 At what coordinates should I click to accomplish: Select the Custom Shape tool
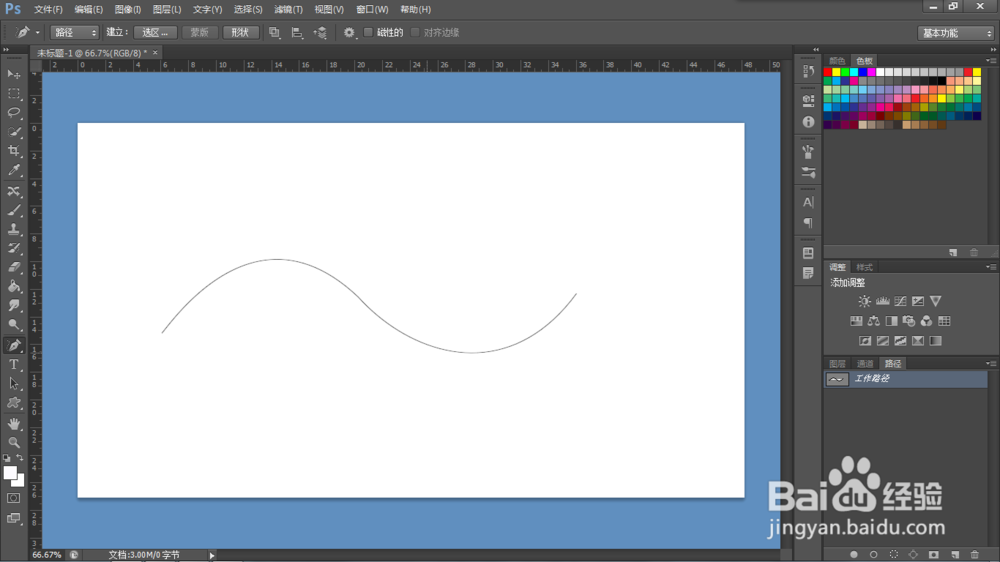[x=13, y=403]
